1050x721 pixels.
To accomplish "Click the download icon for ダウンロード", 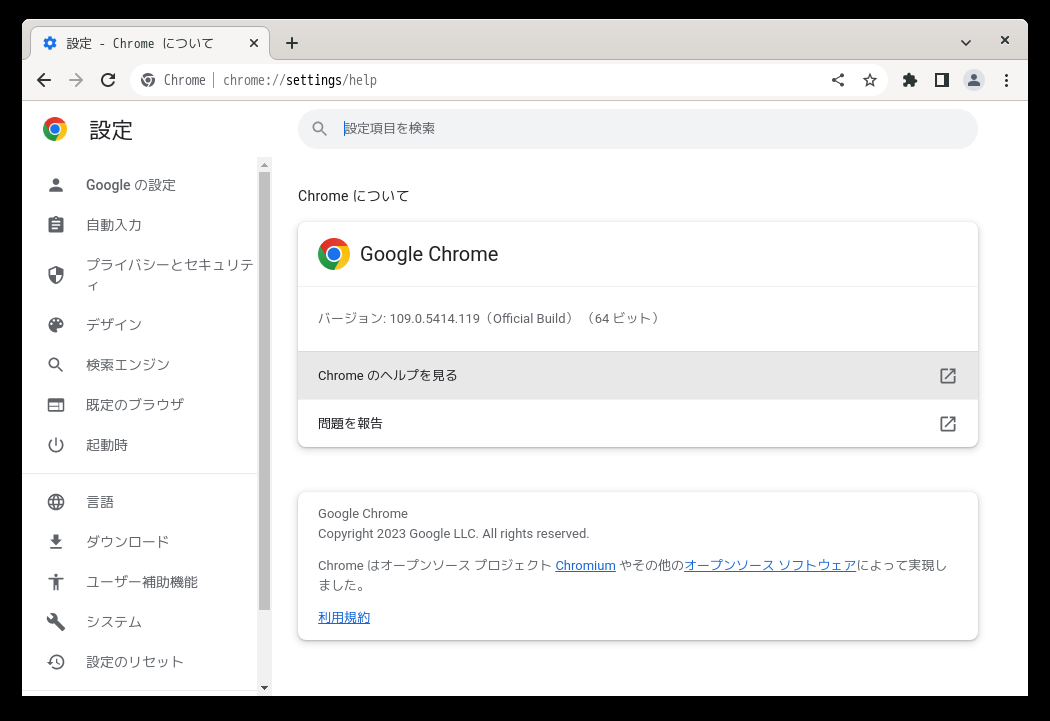I will pos(56,542).
